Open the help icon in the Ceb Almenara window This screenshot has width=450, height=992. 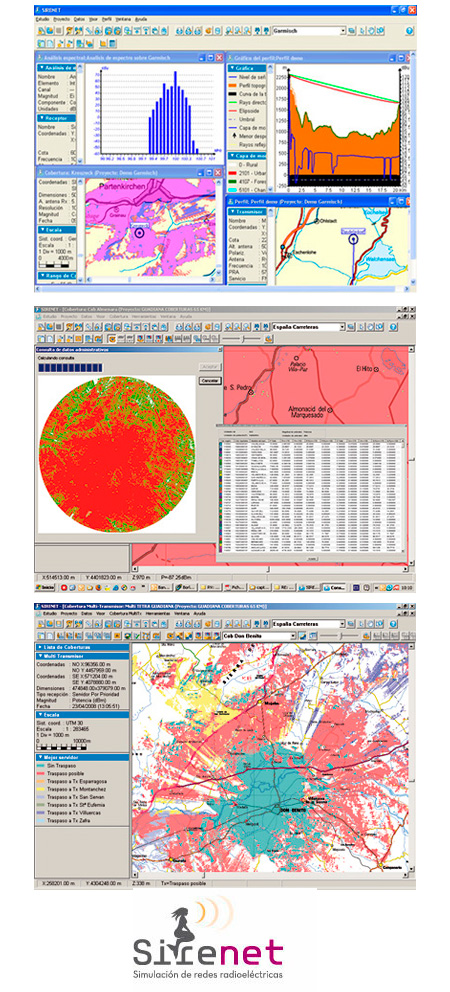coord(393,327)
